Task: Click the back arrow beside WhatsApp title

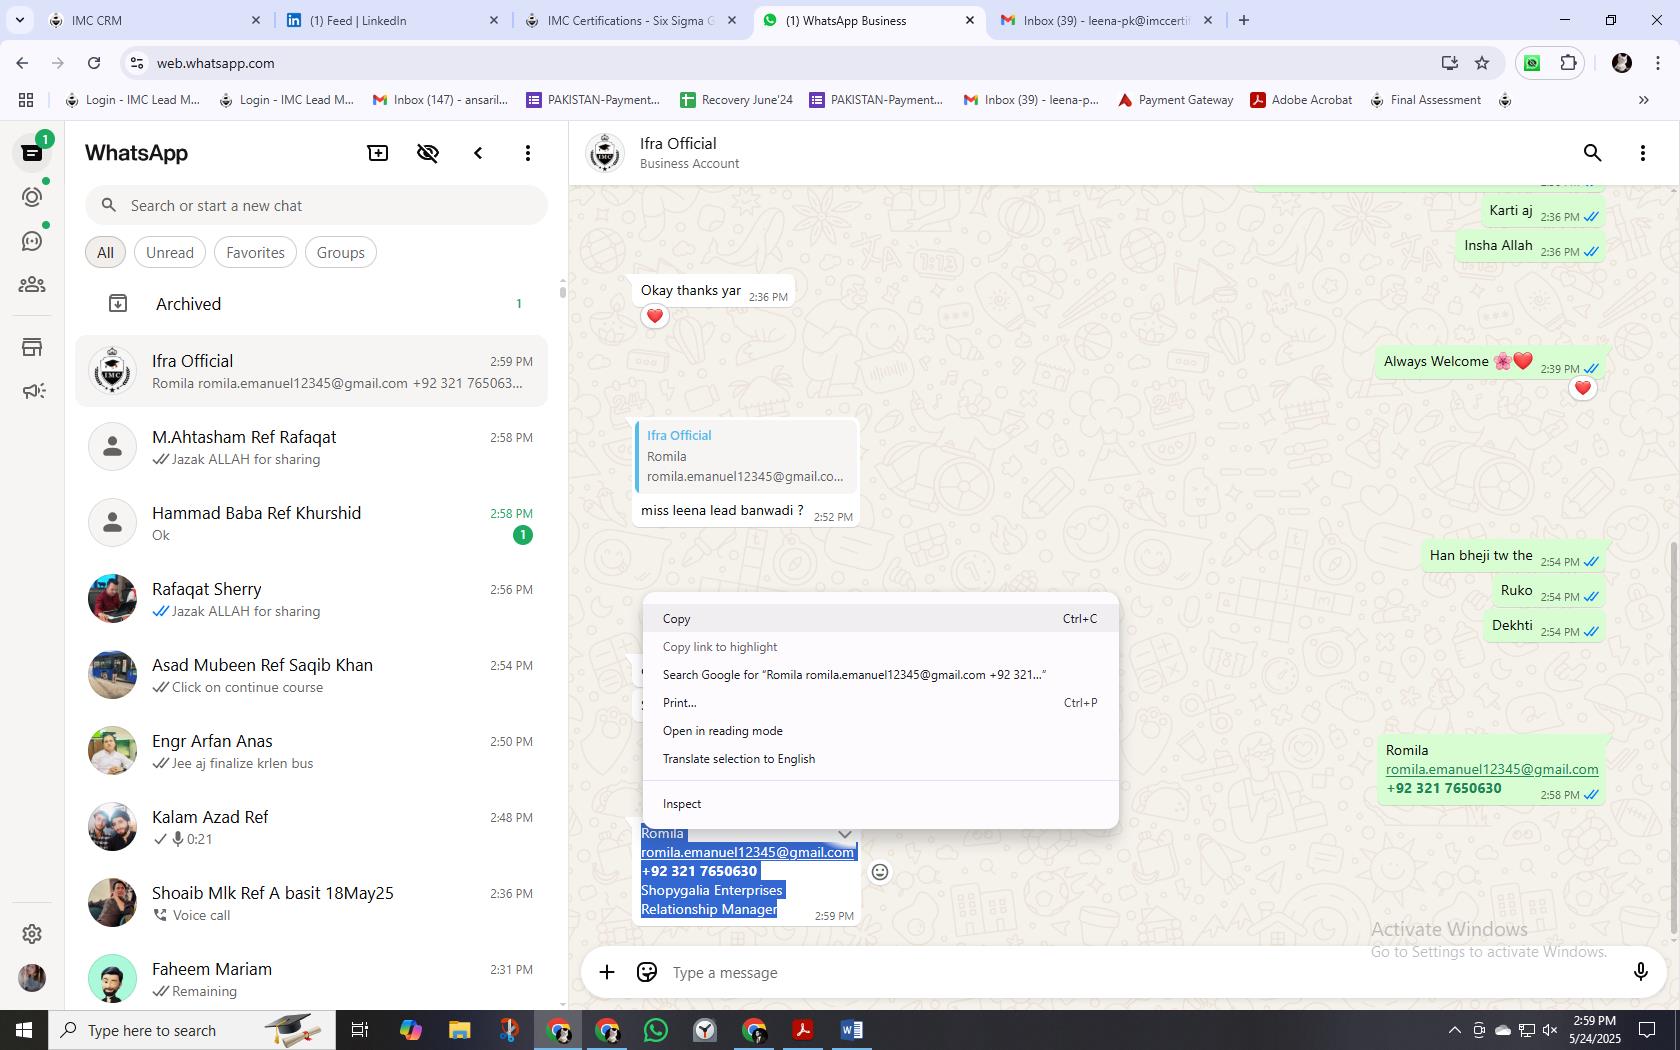Action: [x=478, y=153]
